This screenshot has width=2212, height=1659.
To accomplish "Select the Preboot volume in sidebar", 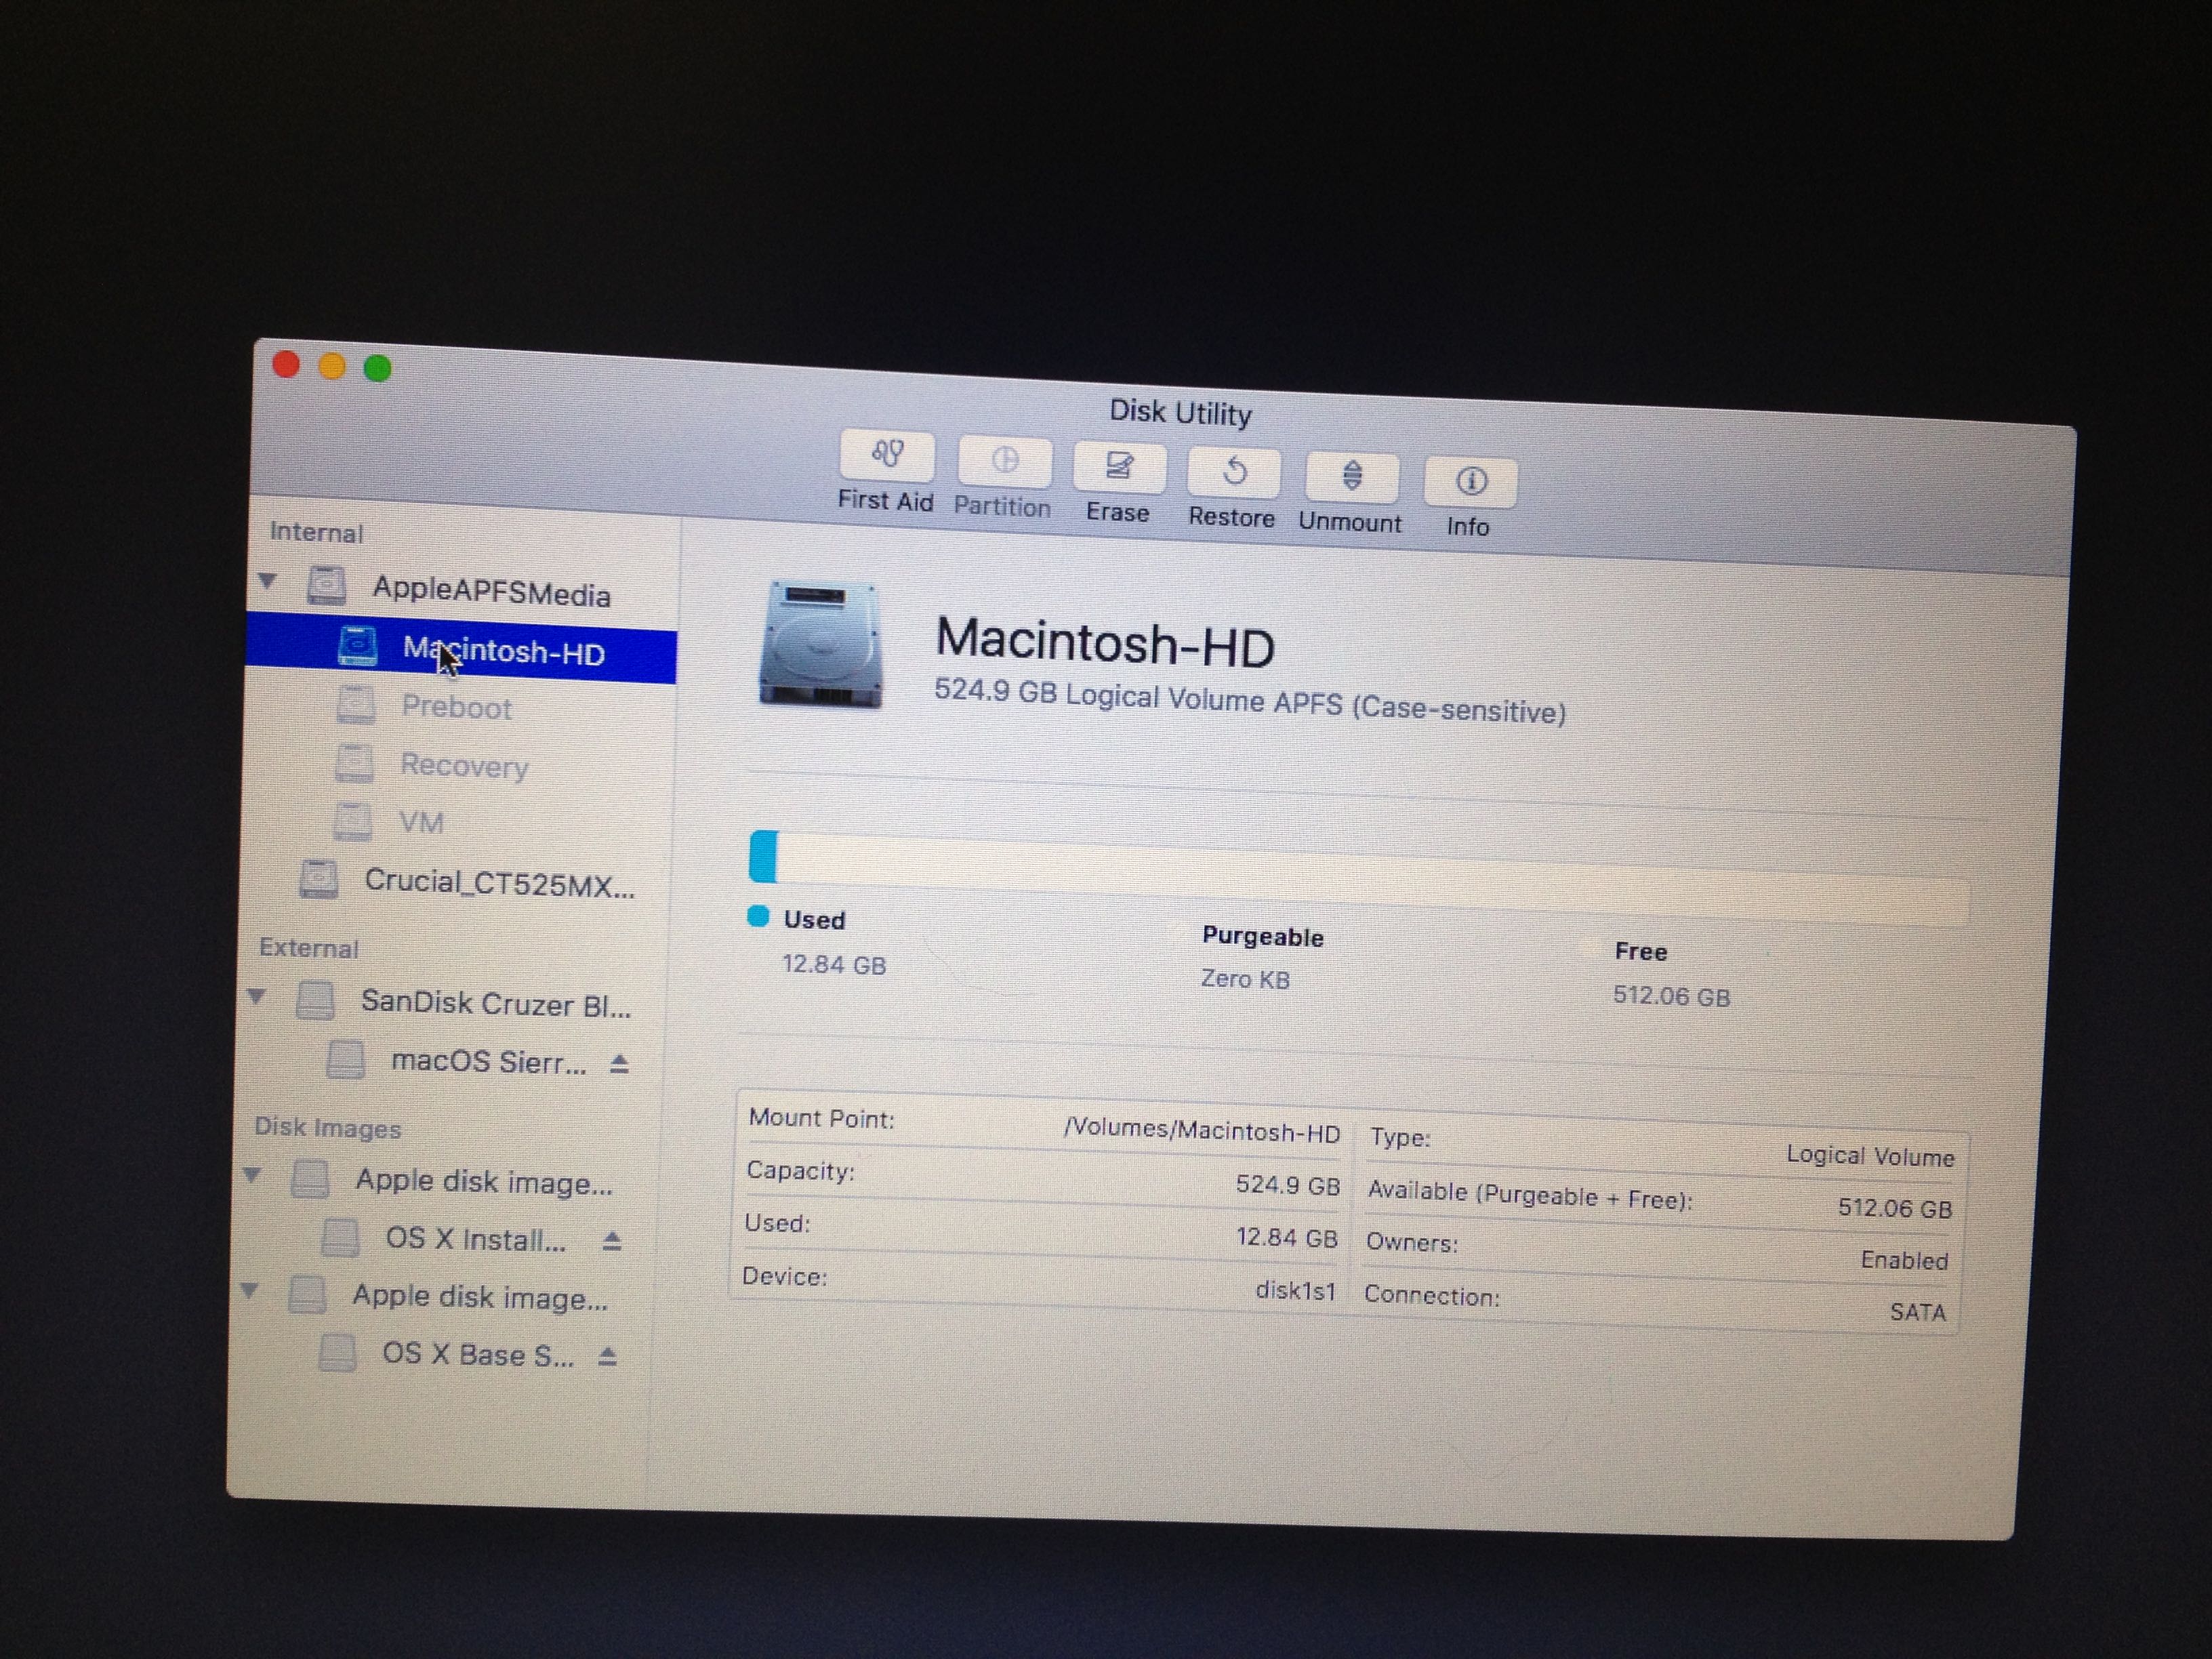I will 456,707.
